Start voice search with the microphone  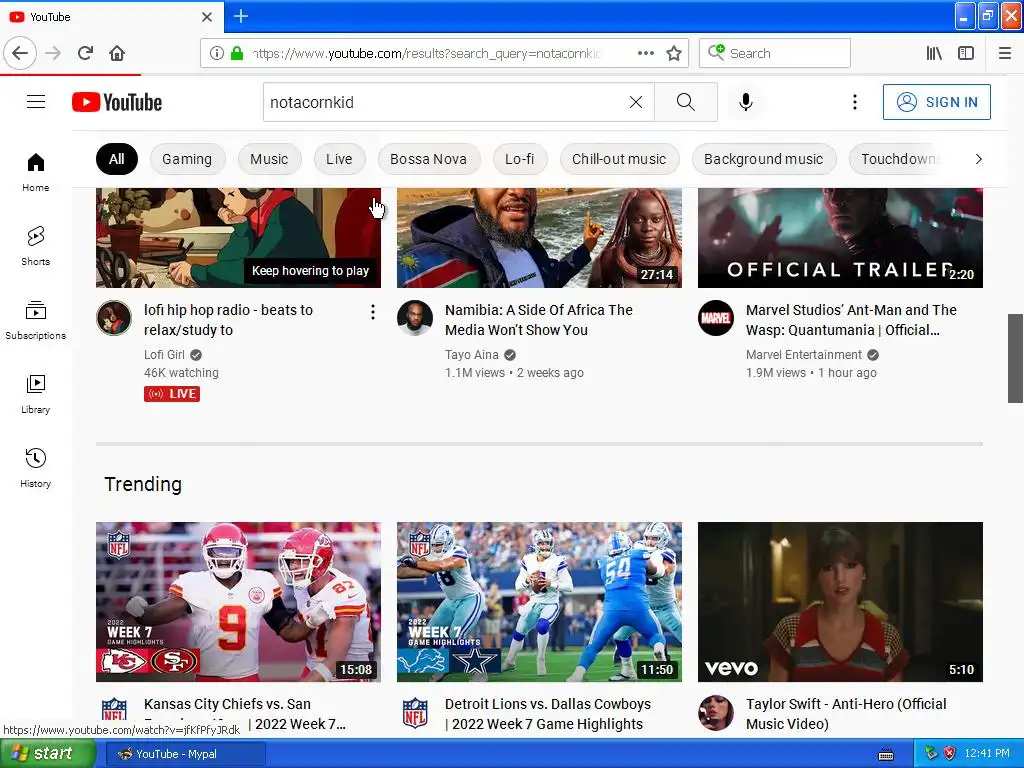point(746,102)
